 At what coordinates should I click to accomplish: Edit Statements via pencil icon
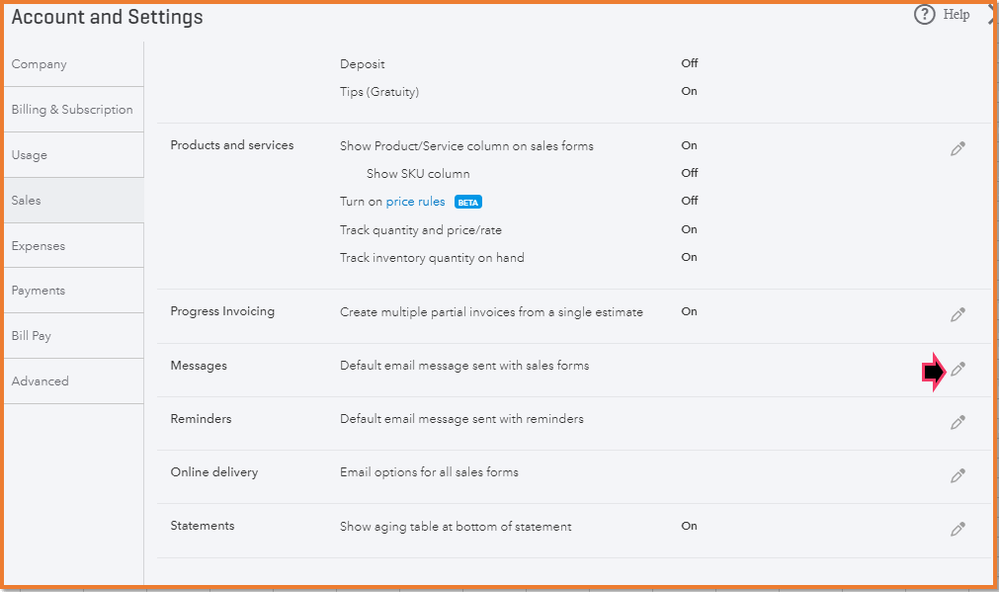[x=957, y=529]
